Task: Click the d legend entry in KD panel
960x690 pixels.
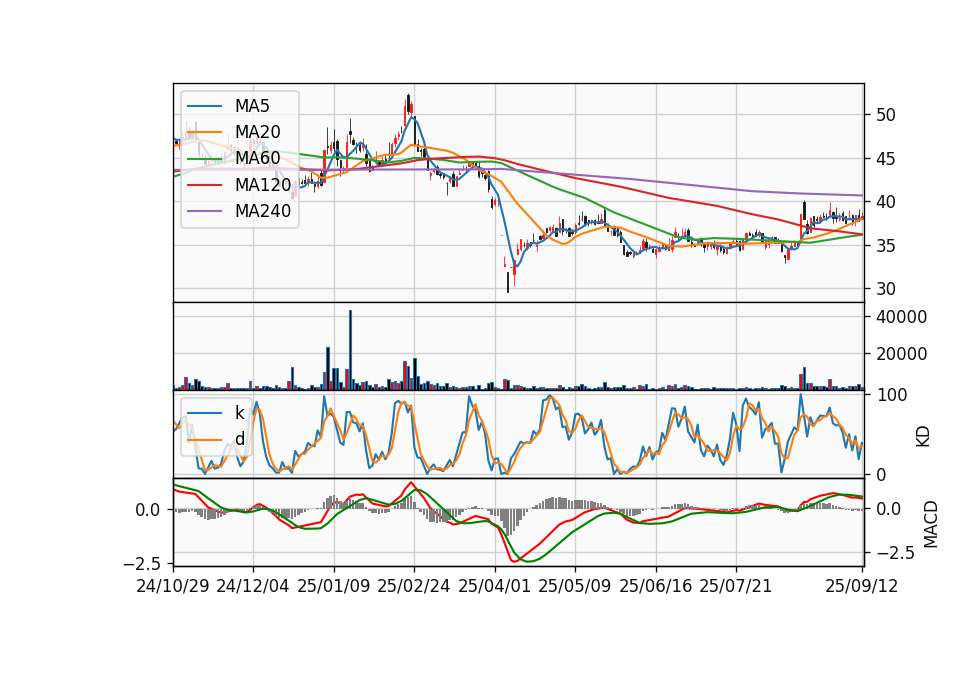Action: coord(239,439)
